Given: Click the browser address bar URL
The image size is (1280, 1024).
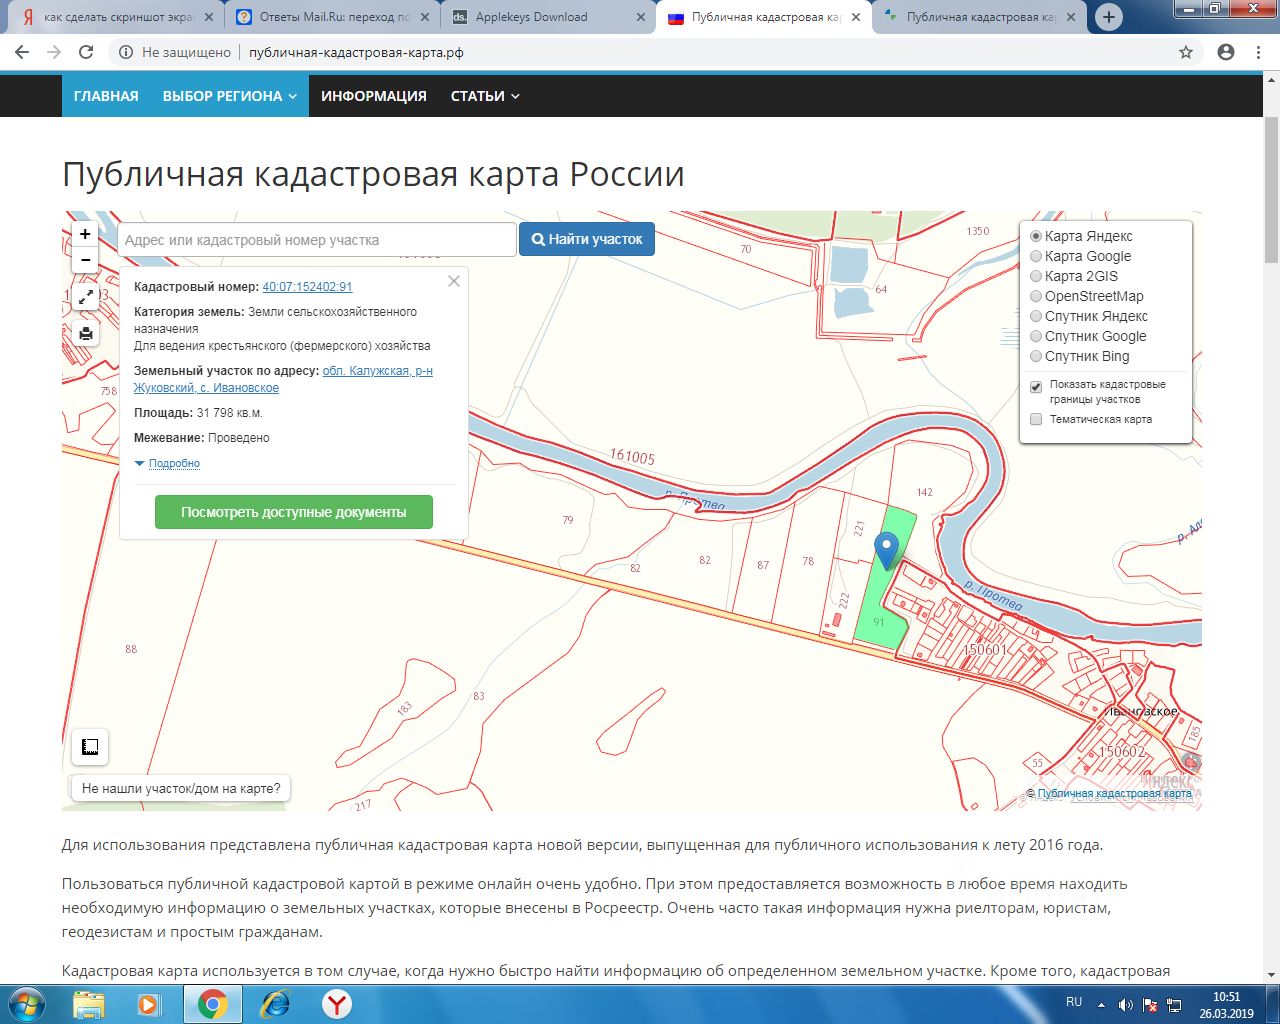Looking at the screenshot, I should [356, 52].
